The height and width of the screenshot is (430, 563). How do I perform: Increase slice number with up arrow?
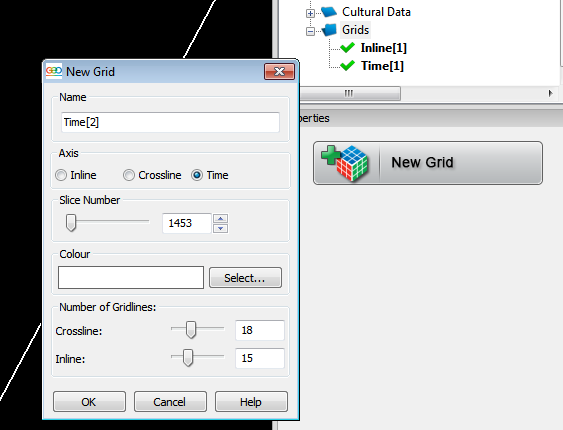tap(220, 218)
